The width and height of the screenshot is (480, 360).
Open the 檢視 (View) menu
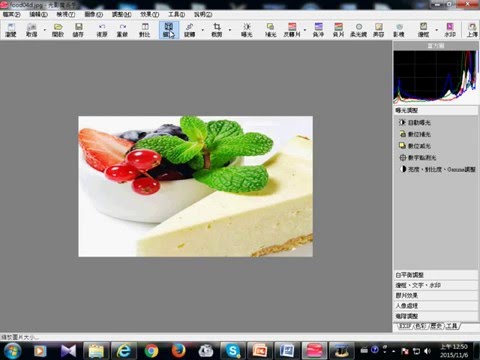point(66,15)
